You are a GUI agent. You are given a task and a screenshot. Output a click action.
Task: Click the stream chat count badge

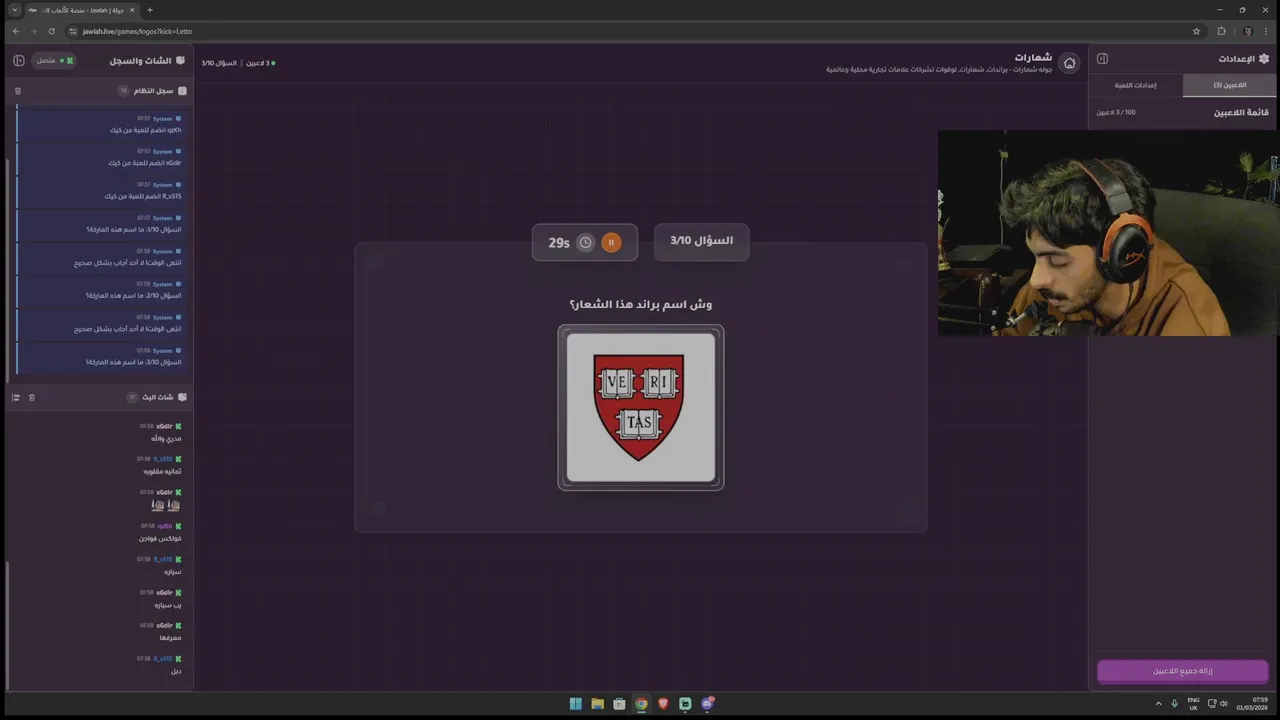point(132,398)
